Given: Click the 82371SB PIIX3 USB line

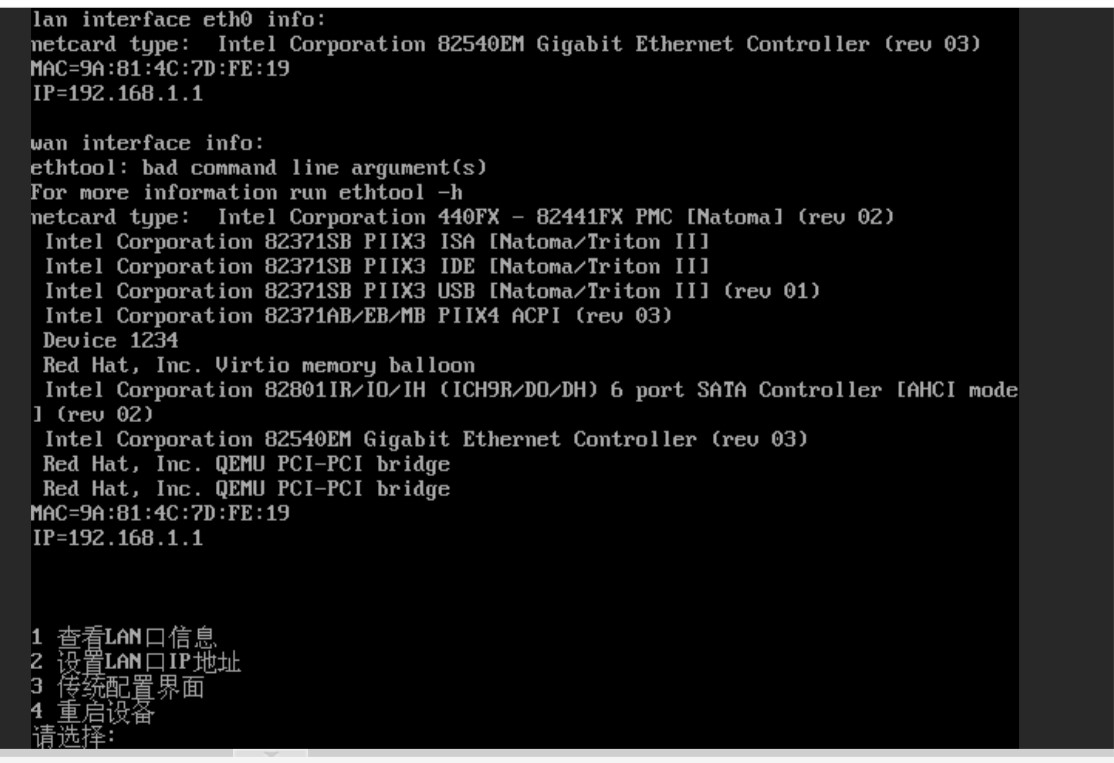Looking at the screenshot, I should tap(432, 291).
